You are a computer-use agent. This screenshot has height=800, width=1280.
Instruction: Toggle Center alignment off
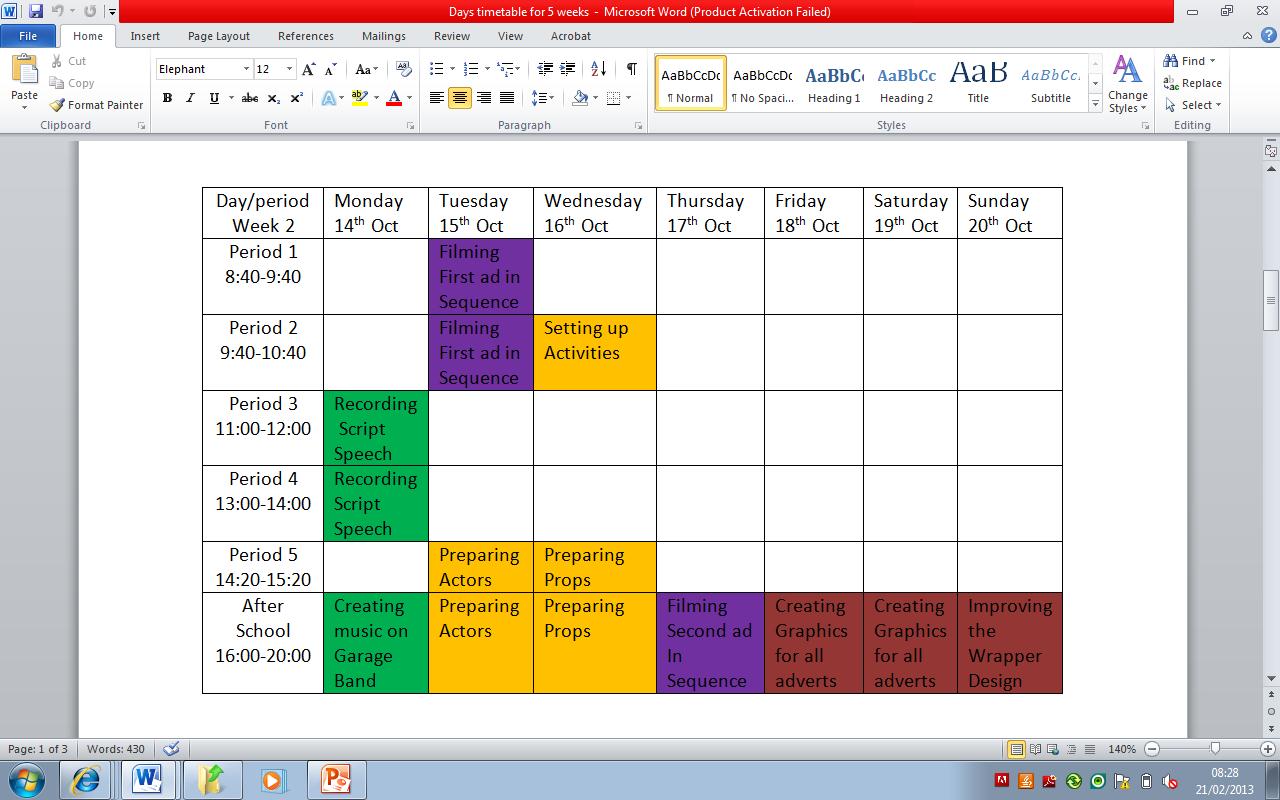[x=458, y=98]
